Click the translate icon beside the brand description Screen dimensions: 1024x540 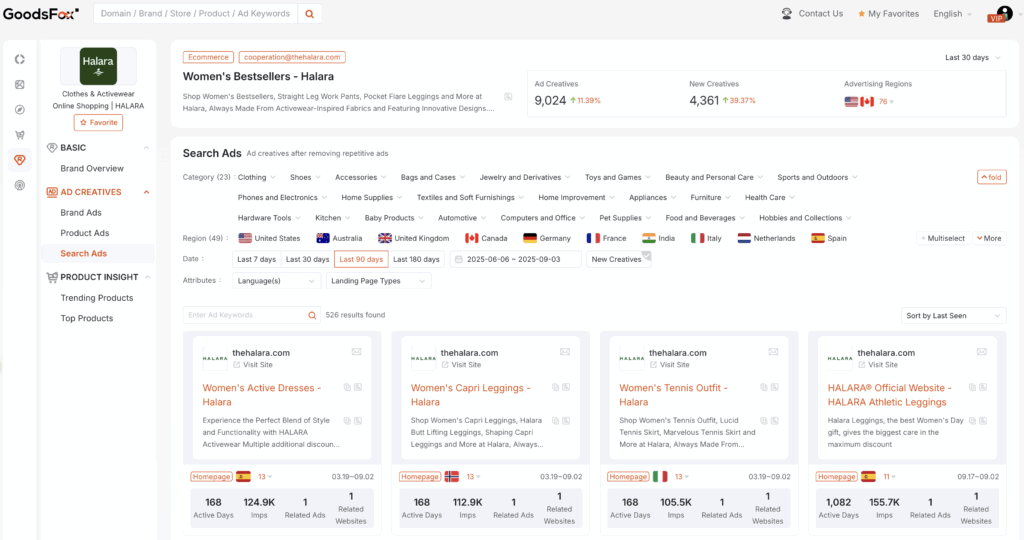[508, 97]
